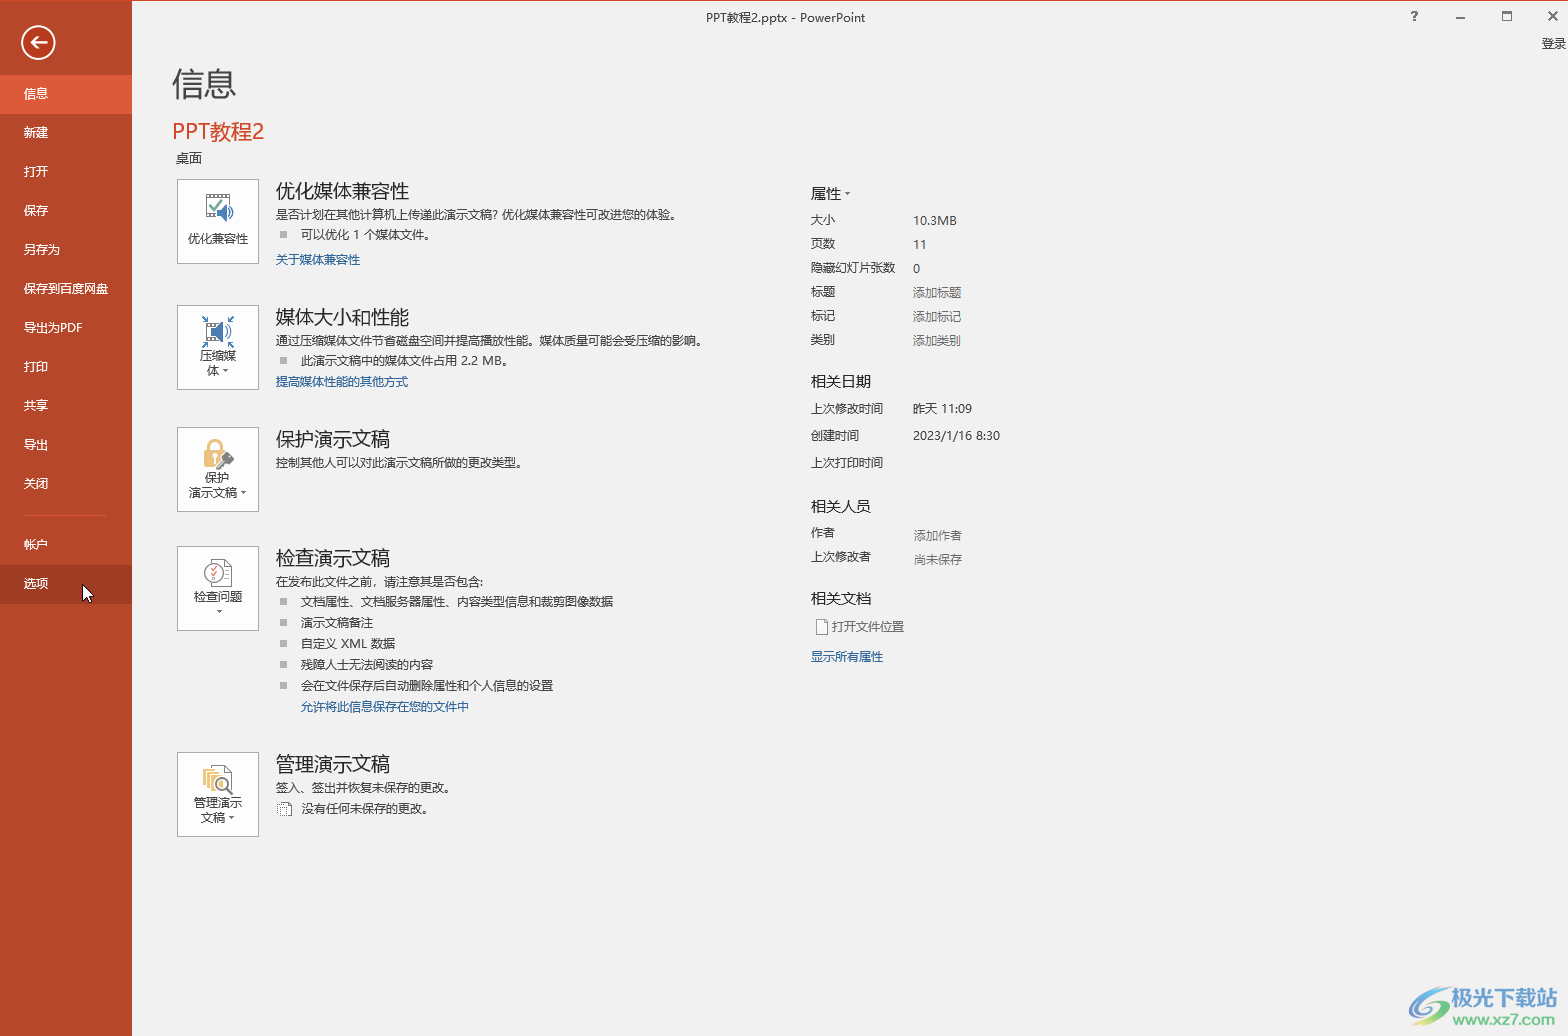
Task: Click the 桌面 file location text
Action: [x=189, y=159]
